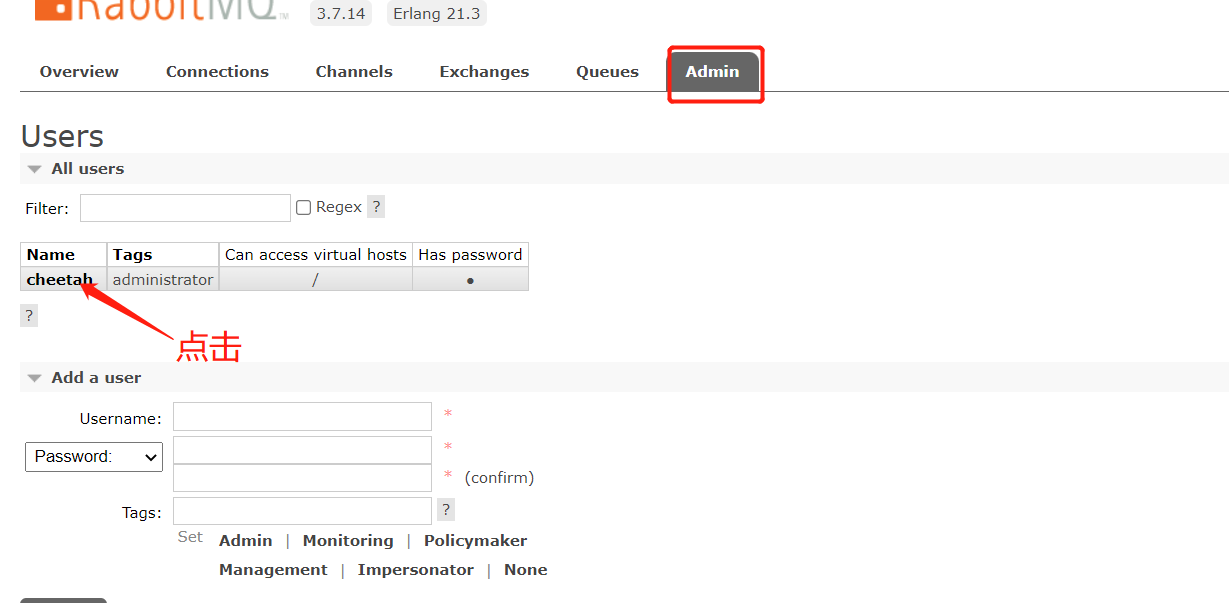Focus the password confirm field
The image size is (1229, 603).
302,478
